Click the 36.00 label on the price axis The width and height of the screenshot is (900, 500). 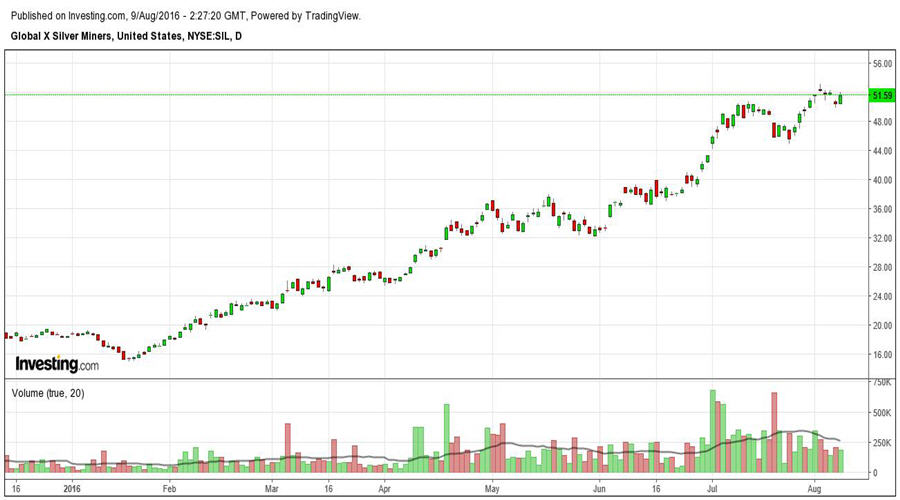(x=882, y=209)
